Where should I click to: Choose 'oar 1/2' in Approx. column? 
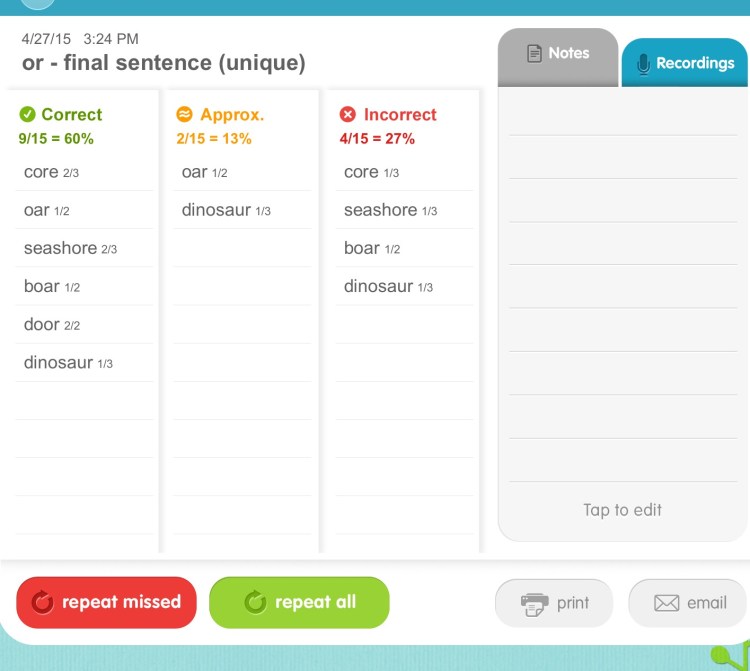point(205,172)
